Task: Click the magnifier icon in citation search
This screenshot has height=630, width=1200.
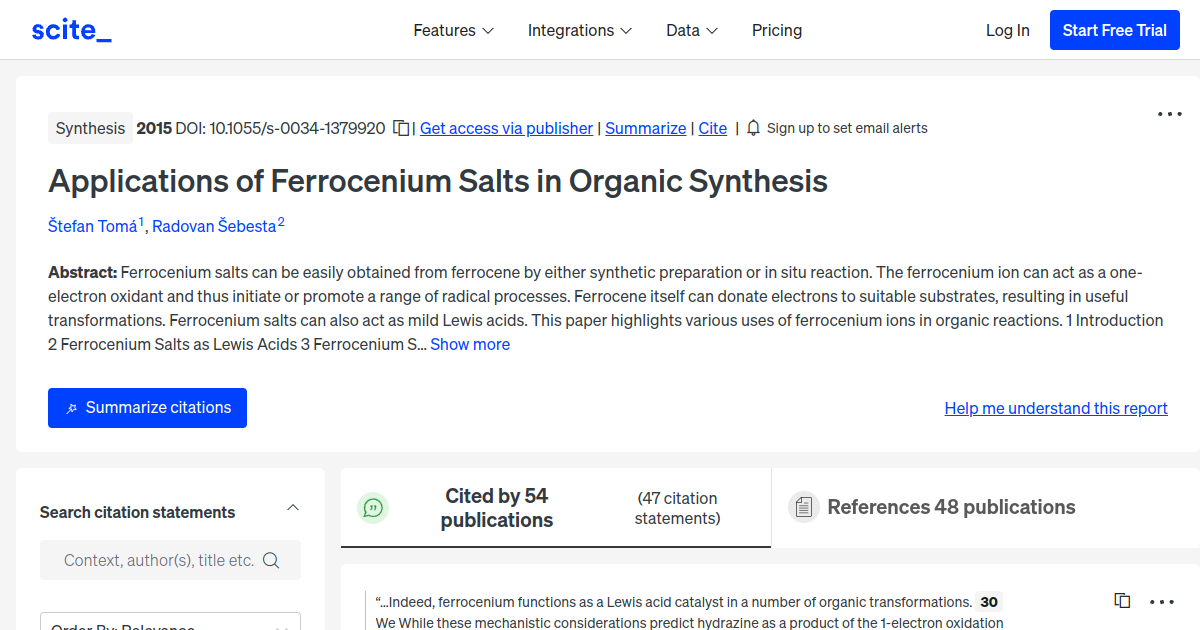Action: (x=271, y=560)
